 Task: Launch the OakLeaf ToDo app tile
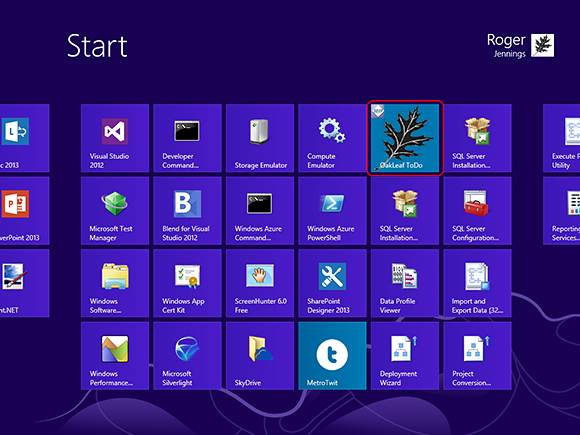(x=405, y=138)
